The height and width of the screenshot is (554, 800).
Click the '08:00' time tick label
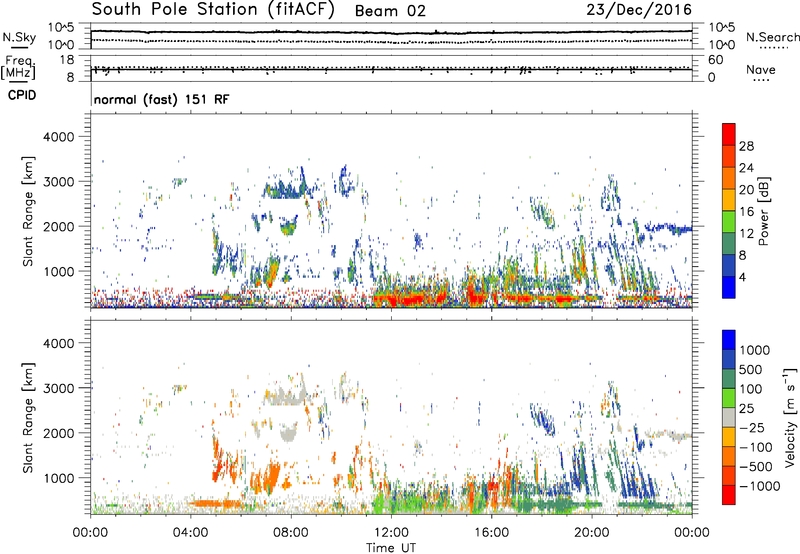click(291, 533)
